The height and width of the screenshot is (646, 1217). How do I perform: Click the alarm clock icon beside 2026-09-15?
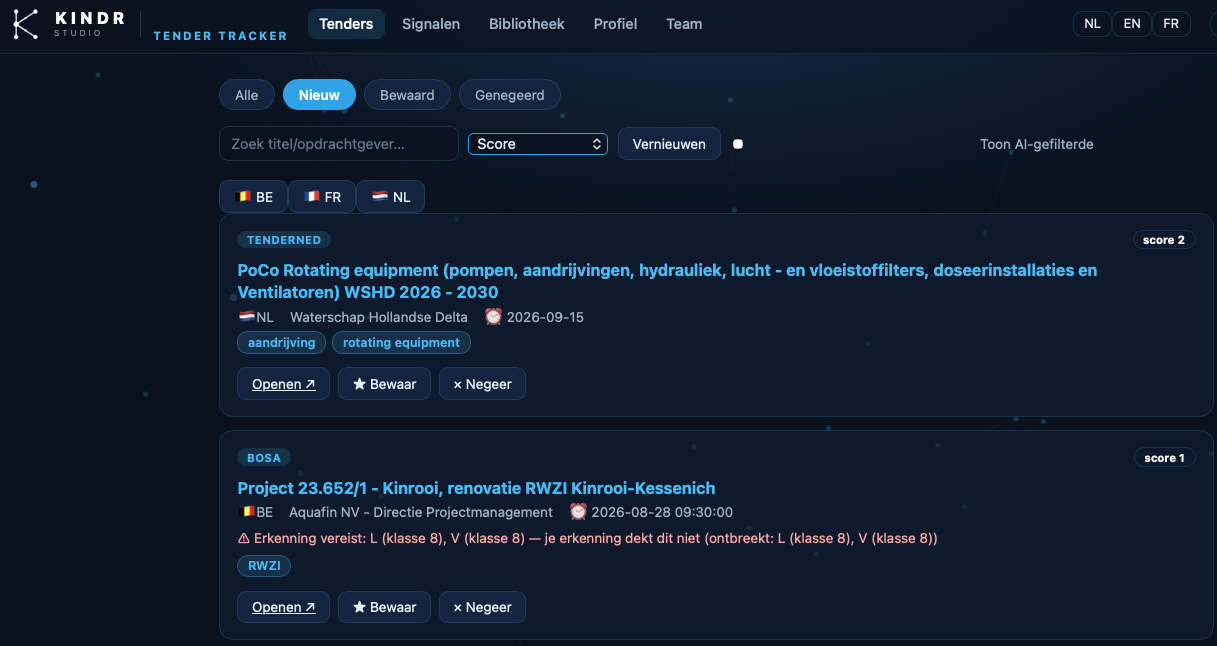tap(493, 316)
